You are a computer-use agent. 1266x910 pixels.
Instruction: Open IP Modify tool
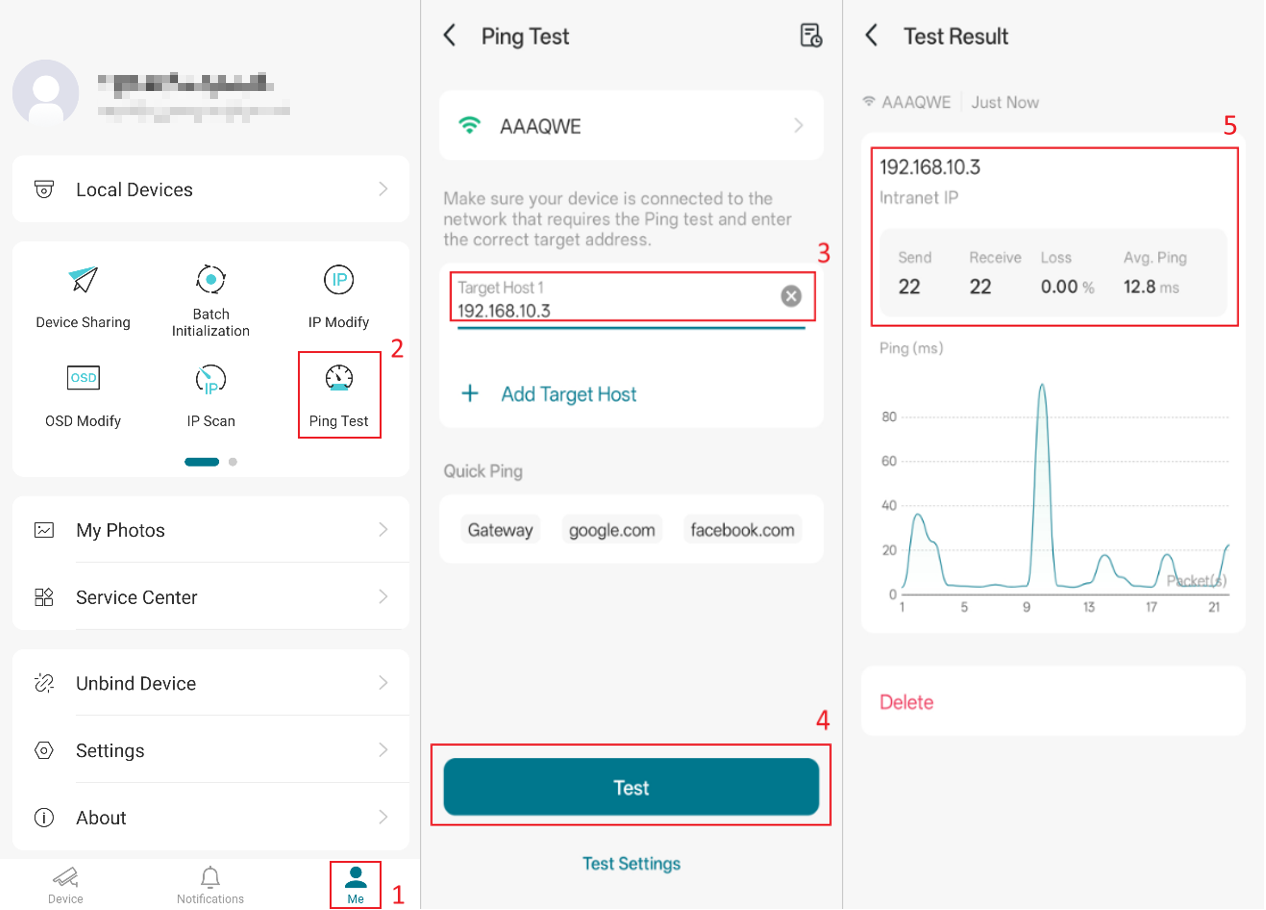339,298
